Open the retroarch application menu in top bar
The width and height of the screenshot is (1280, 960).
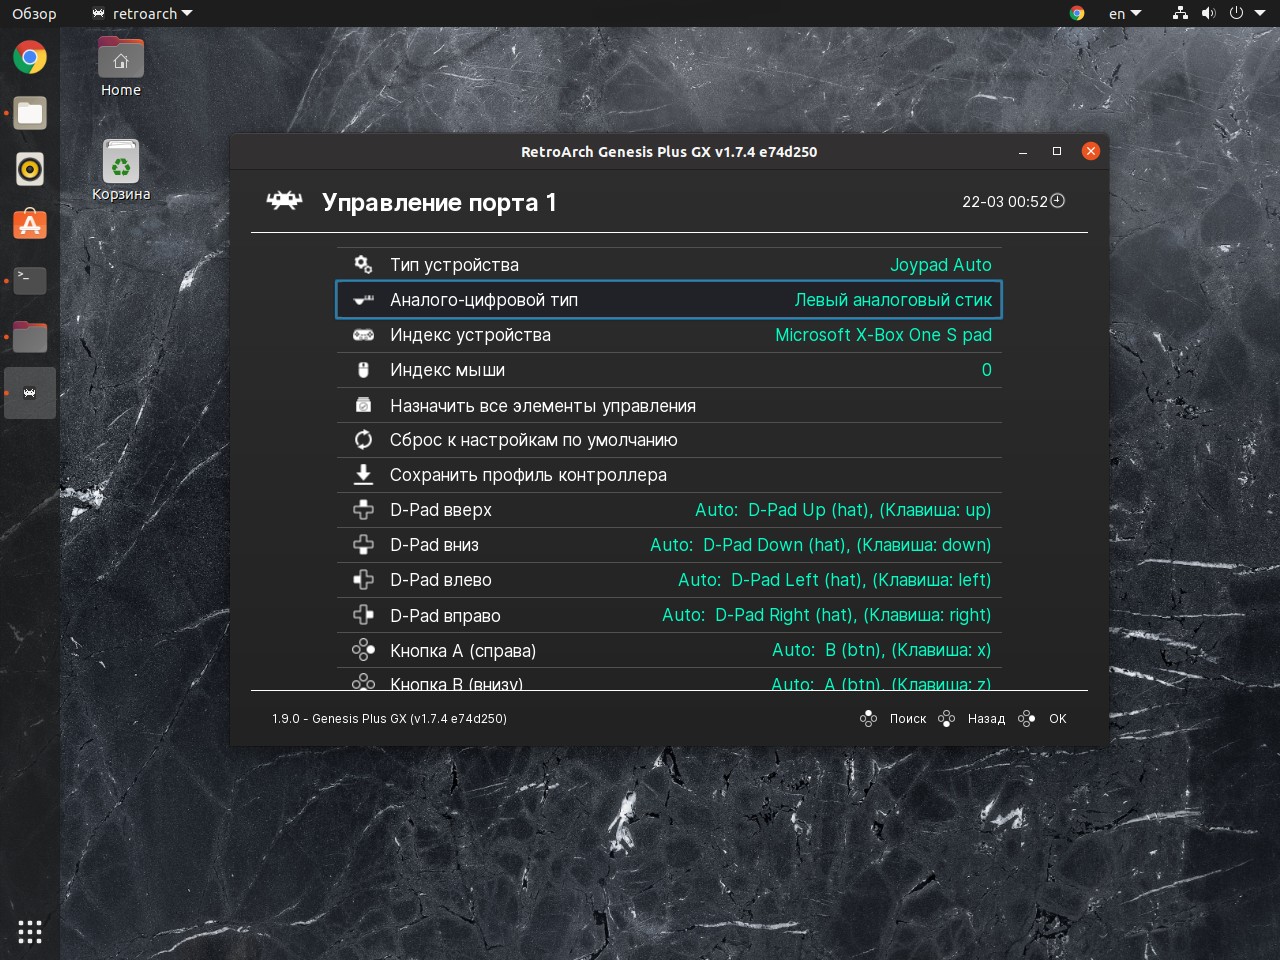point(142,13)
